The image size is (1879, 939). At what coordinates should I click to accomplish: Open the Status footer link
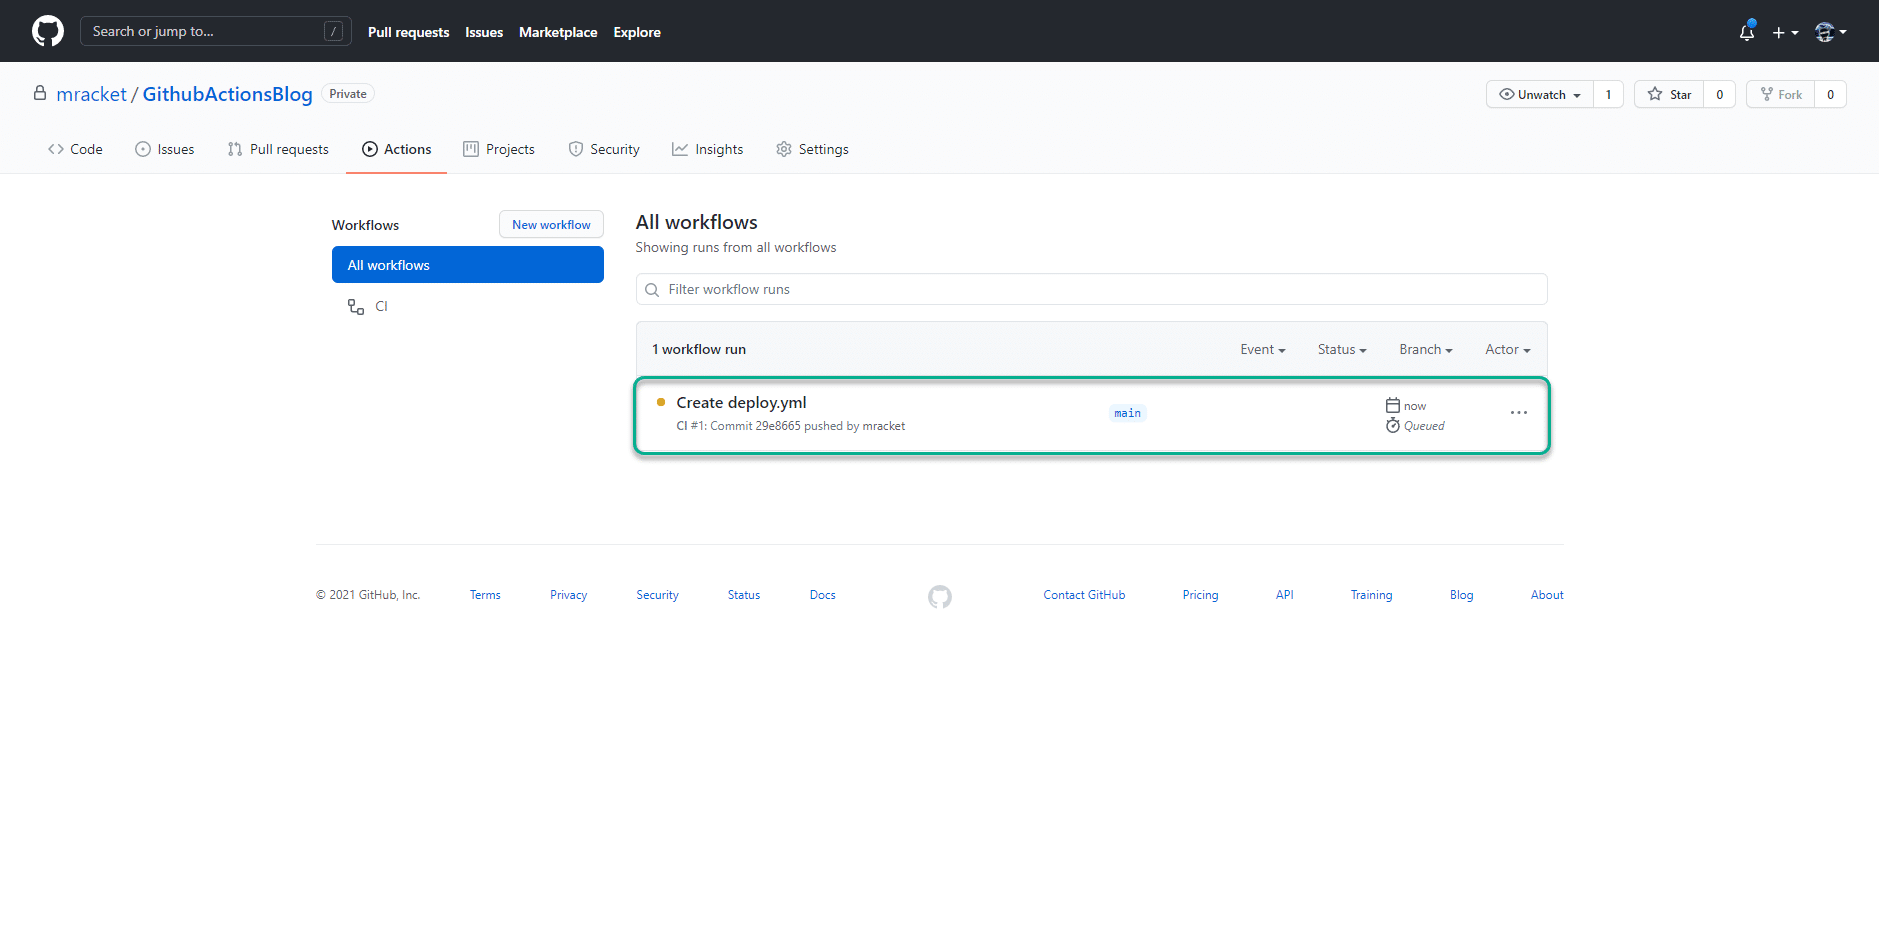pyautogui.click(x=744, y=595)
